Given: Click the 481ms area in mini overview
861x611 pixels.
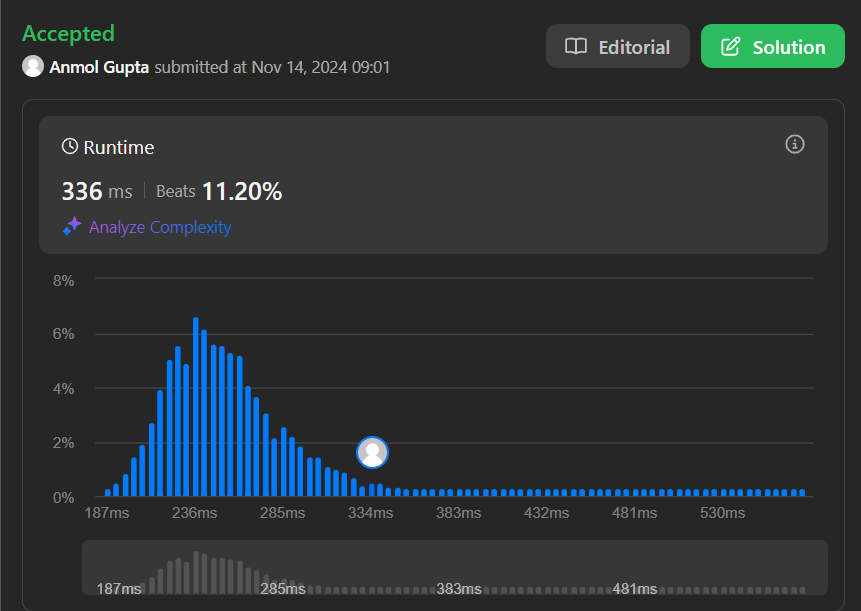Looking at the screenshot, I should pos(635,589).
